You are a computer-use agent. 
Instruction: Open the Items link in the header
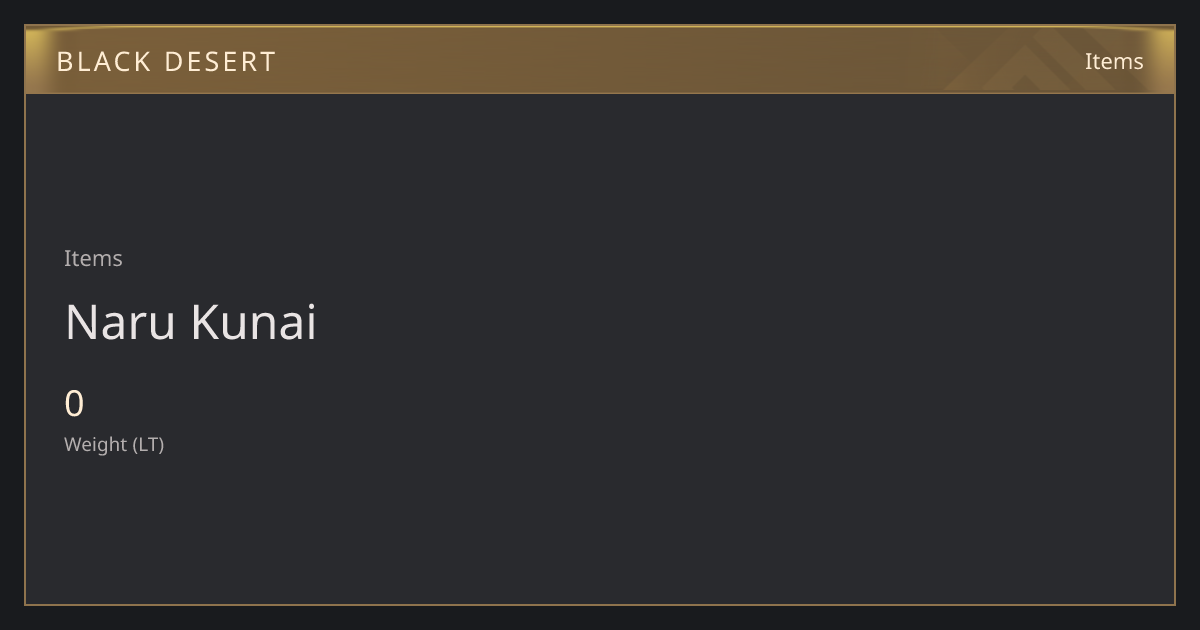(x=1114, y=61)
